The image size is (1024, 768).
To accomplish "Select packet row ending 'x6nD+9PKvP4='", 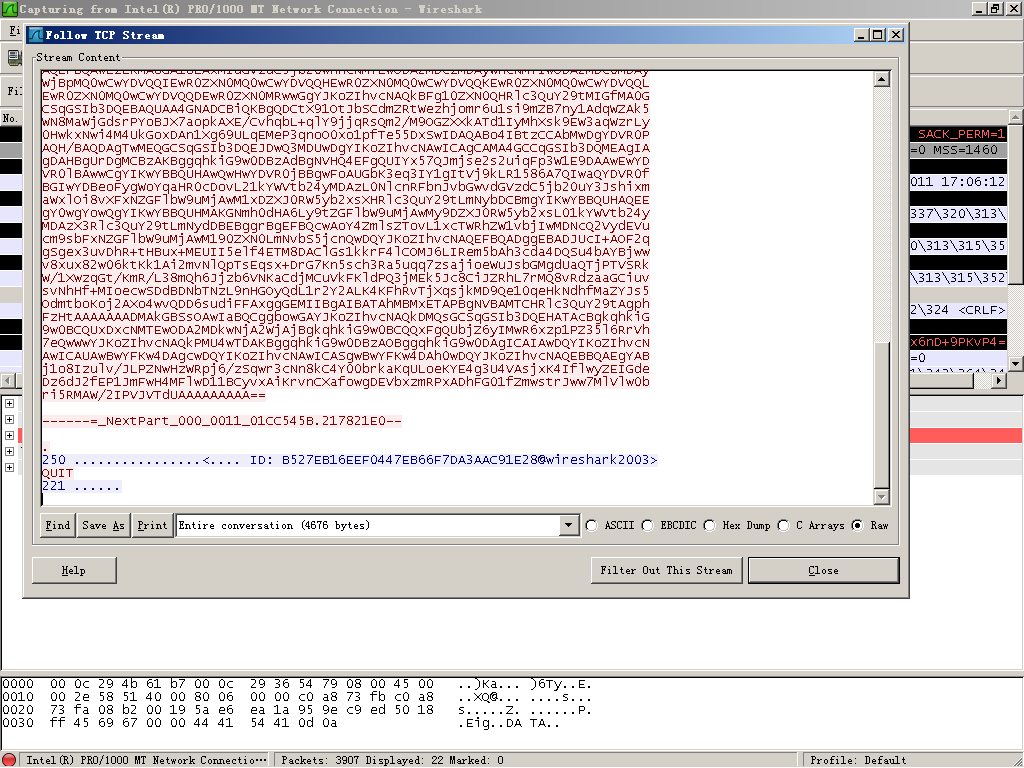I will (959, 342).
